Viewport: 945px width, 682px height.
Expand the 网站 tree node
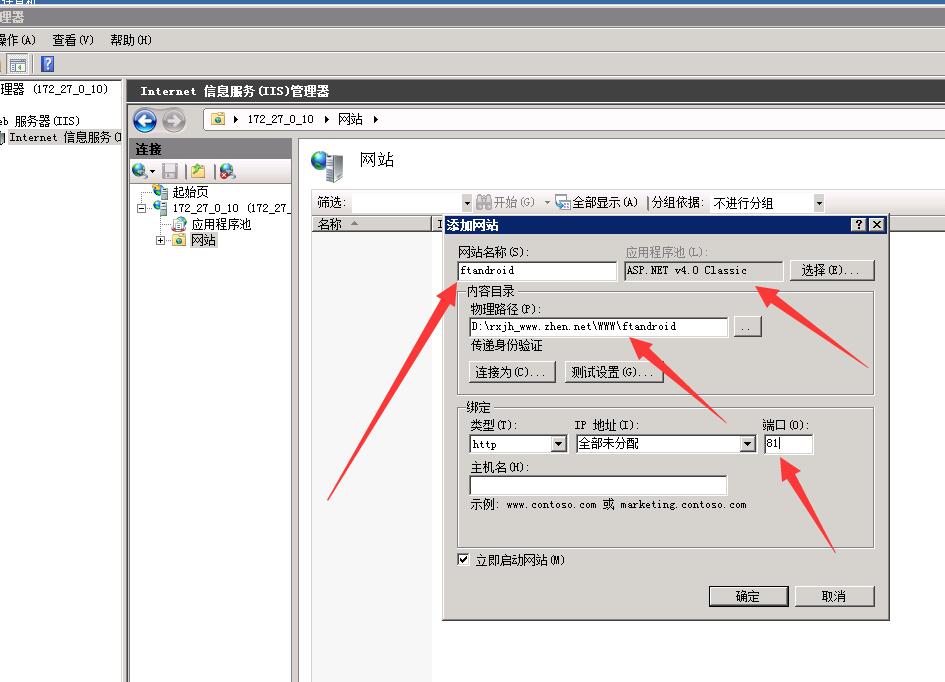point(161,240)
